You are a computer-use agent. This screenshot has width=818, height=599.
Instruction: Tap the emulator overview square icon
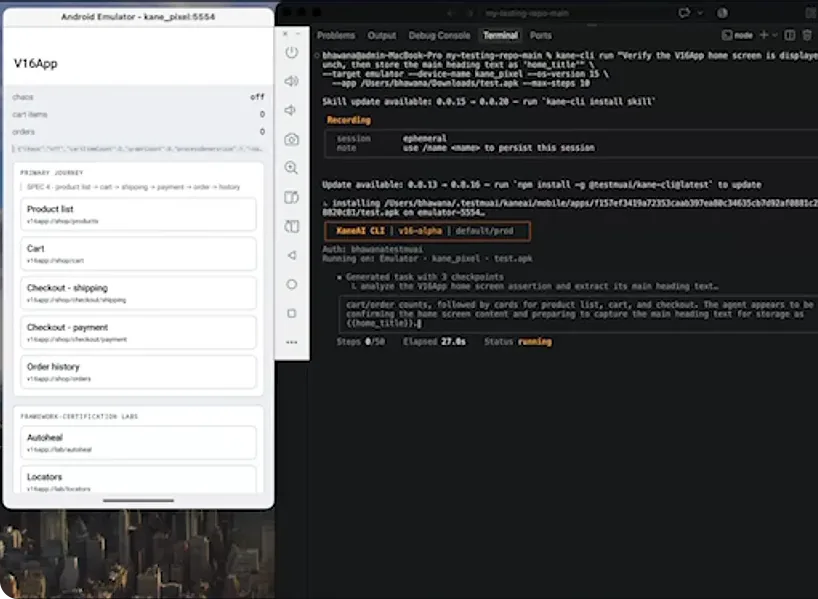pos(292,313)
